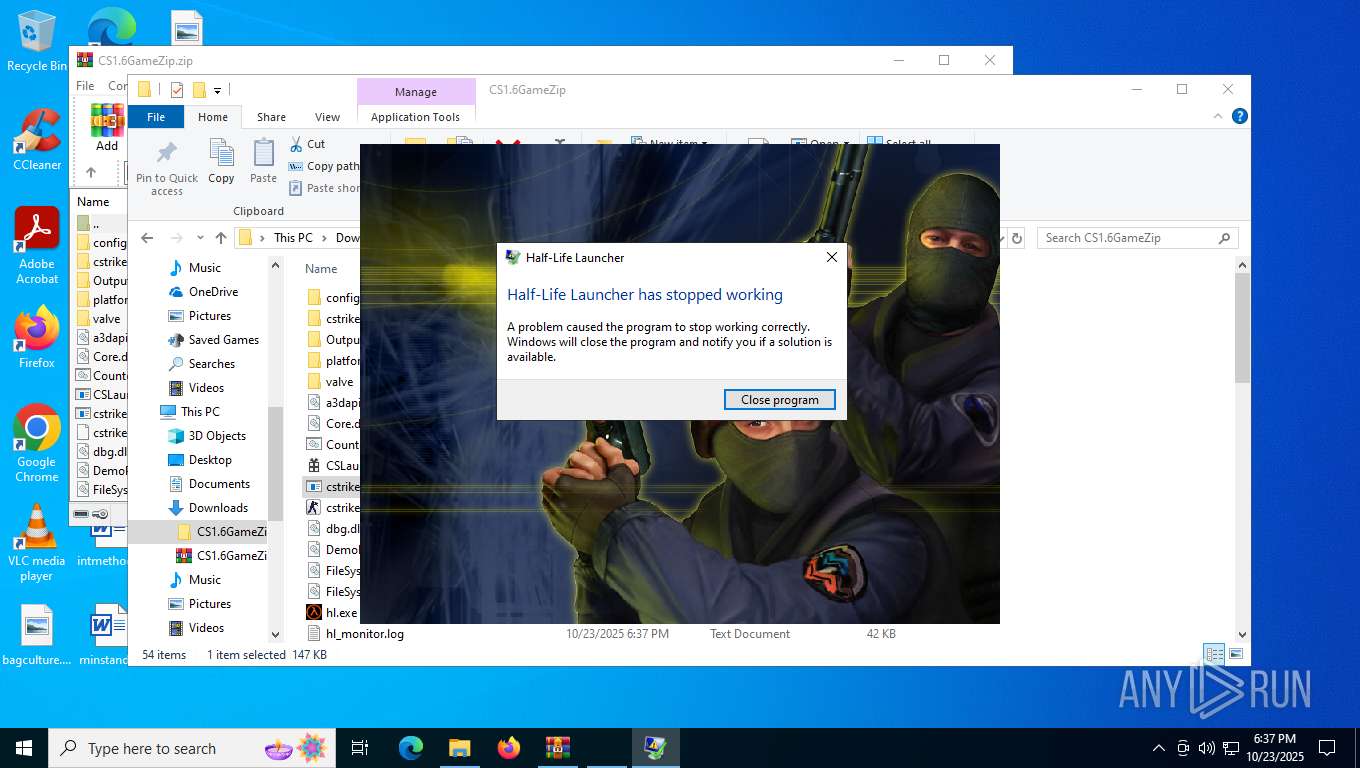Open CCleaner desktop shortcut
This screenshot has height=768, width=1360.
pyautogui.click(x=37, y=140)
